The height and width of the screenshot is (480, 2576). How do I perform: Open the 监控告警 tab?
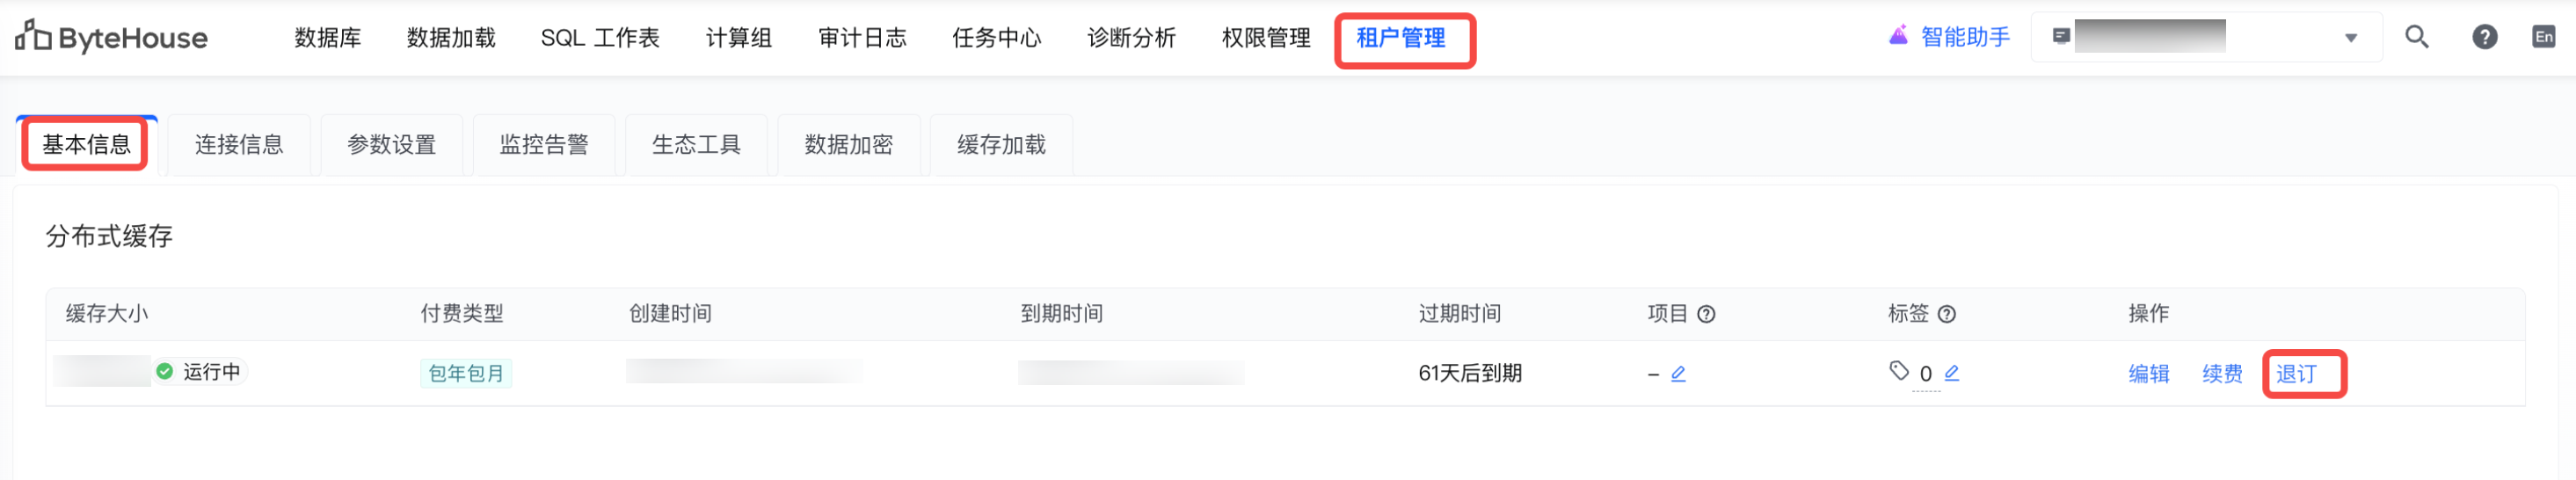click(544, 145)
